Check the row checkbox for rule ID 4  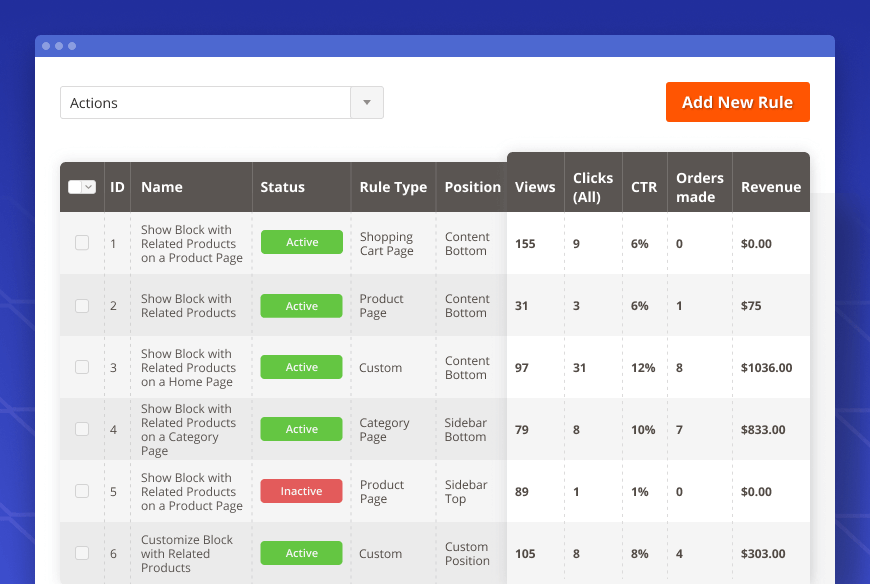click(82, 429)
